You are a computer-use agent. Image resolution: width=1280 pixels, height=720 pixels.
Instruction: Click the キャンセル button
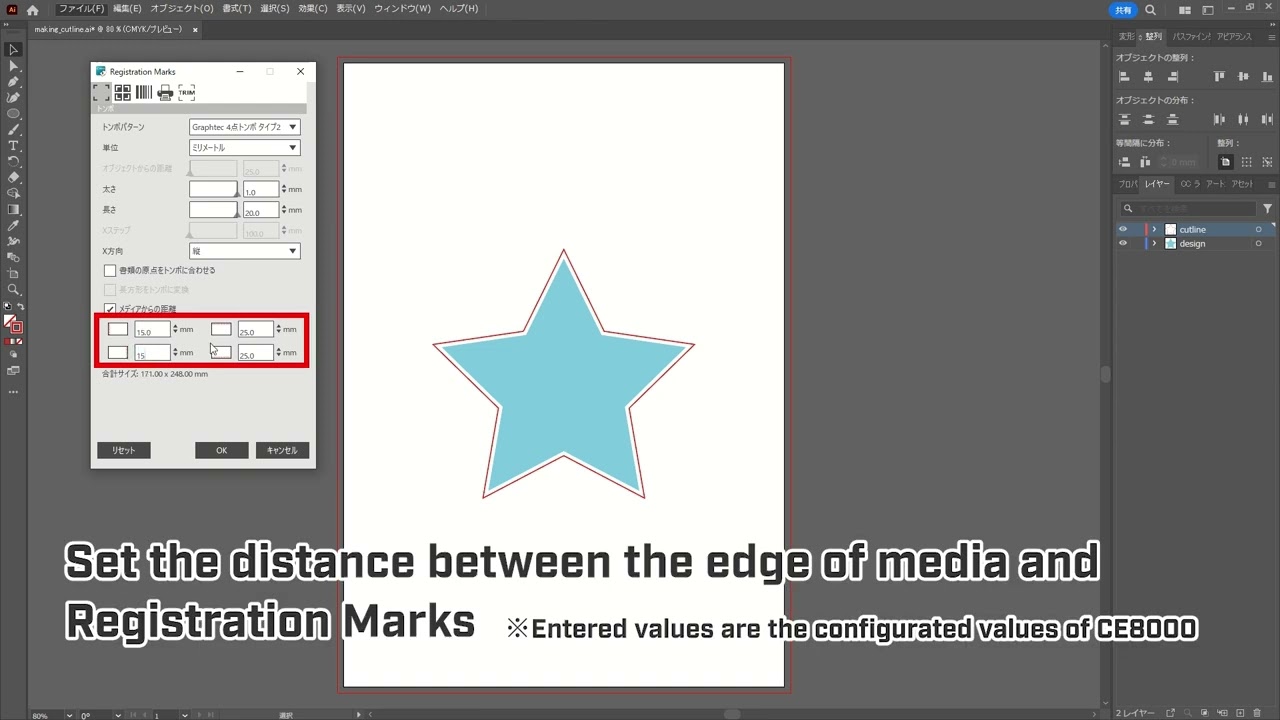point(282,450)
